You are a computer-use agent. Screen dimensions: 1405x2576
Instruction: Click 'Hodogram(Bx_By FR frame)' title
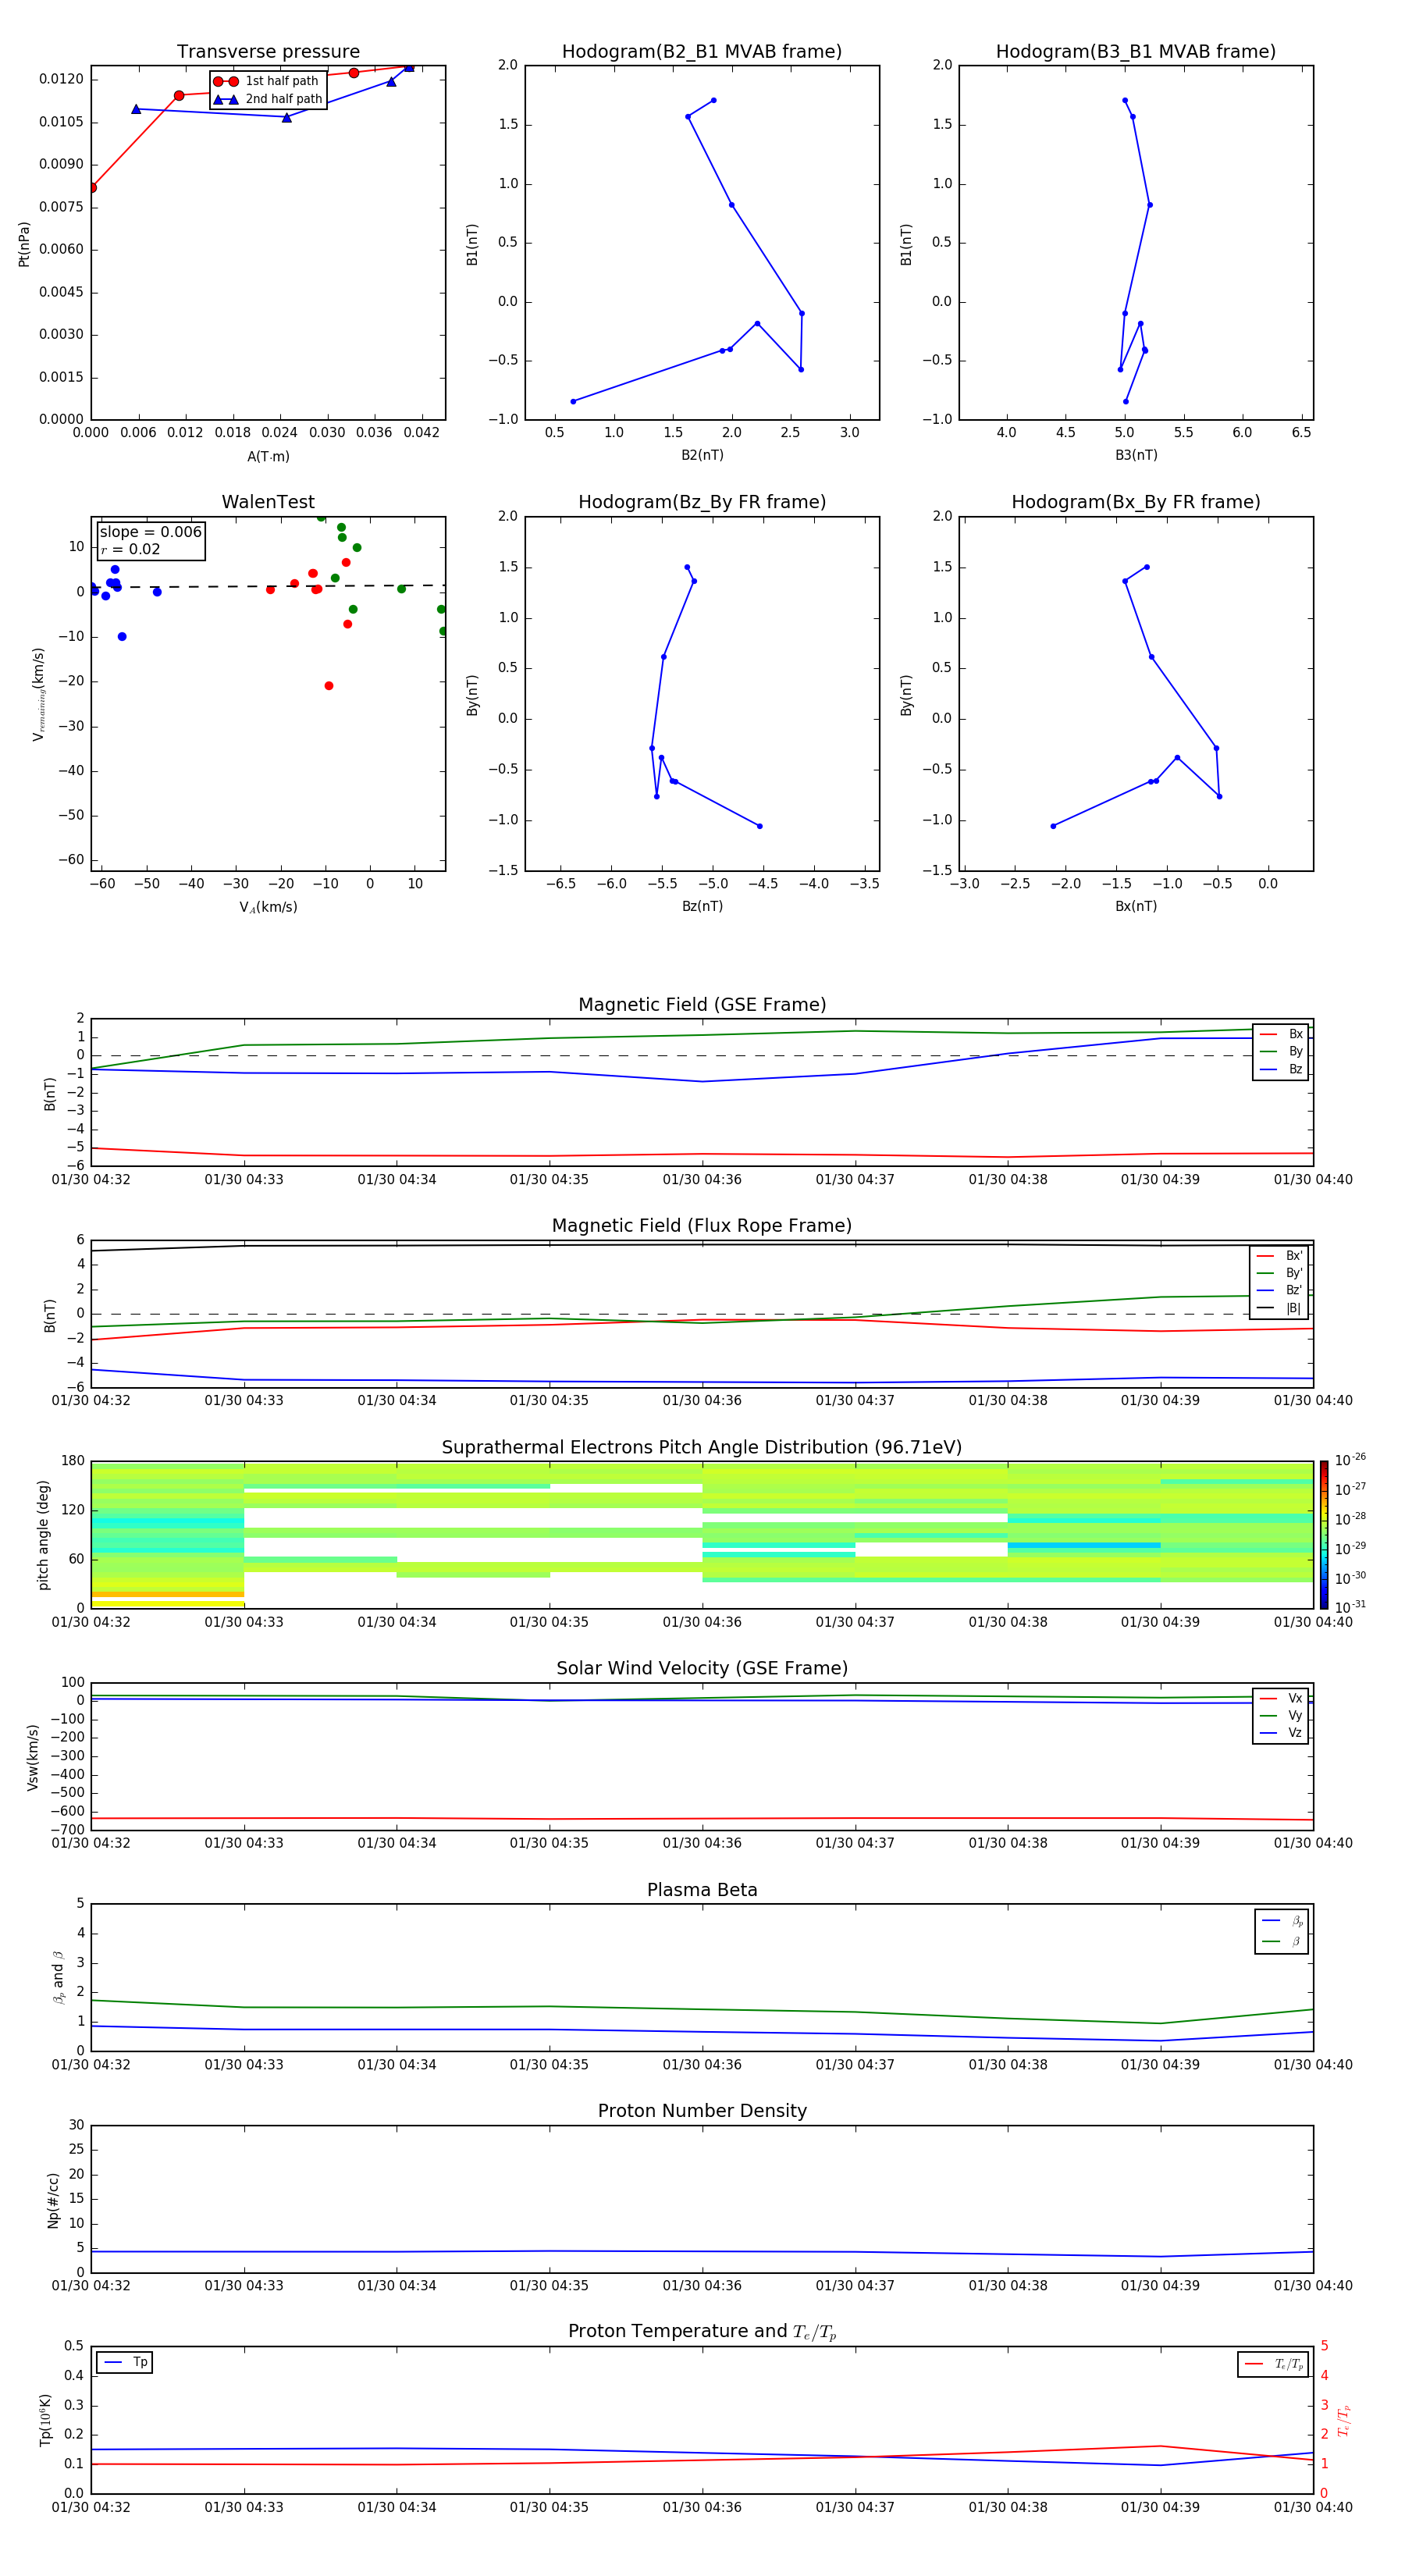(x=1136, y=502)
